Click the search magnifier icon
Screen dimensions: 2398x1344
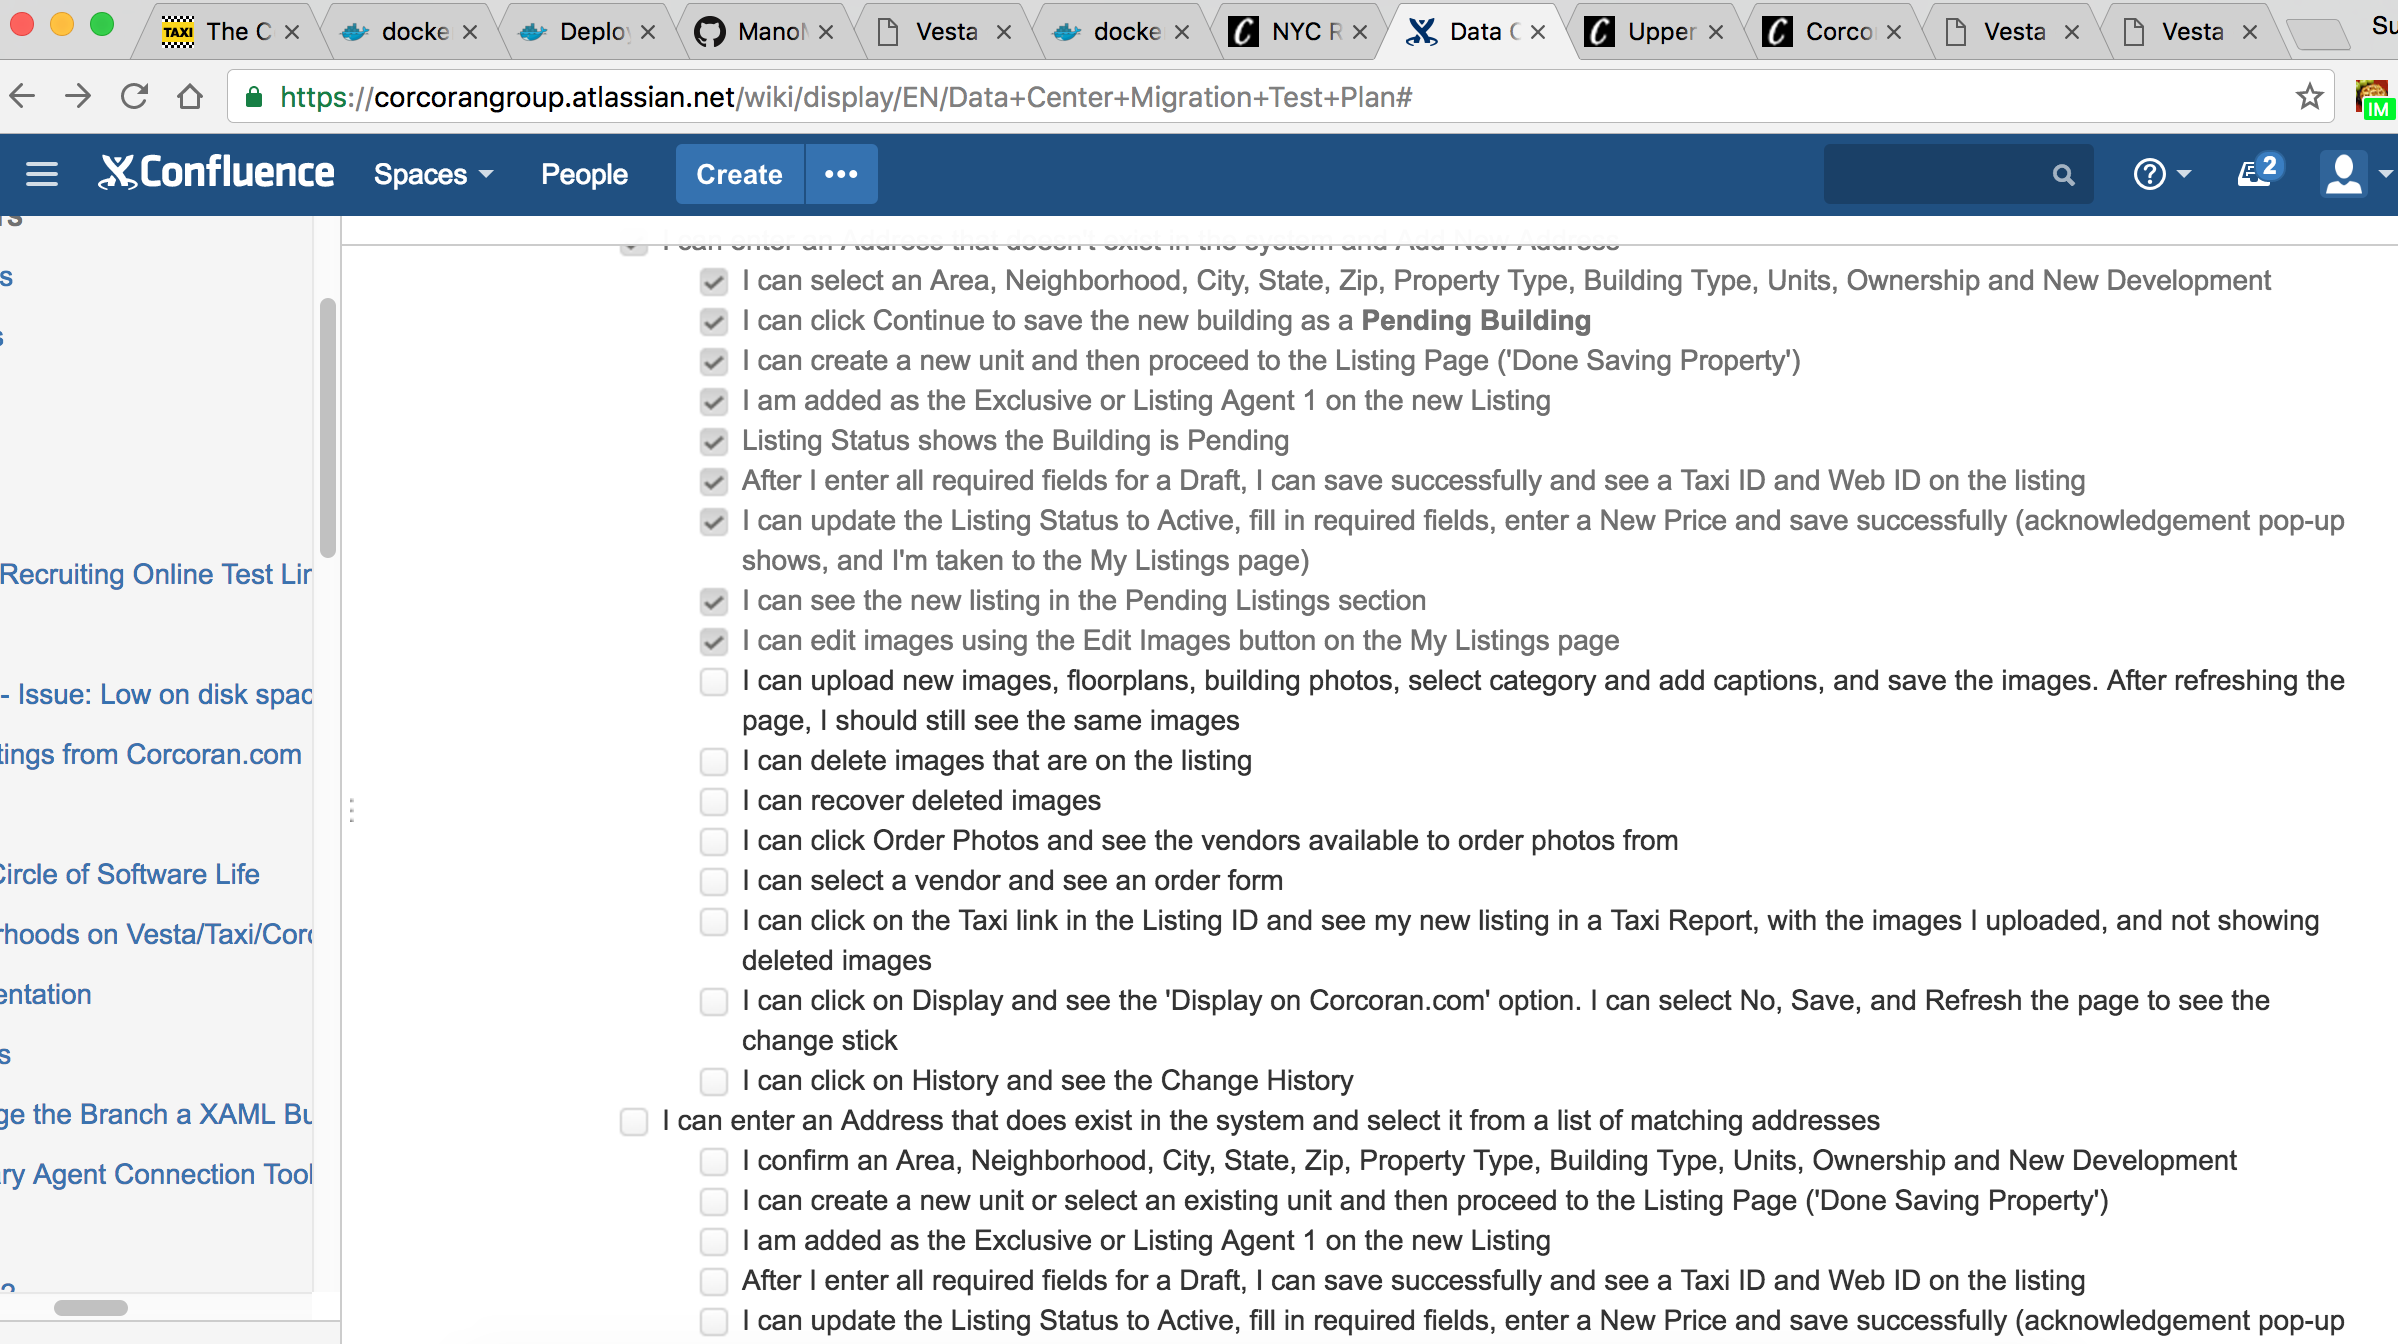2063,175
